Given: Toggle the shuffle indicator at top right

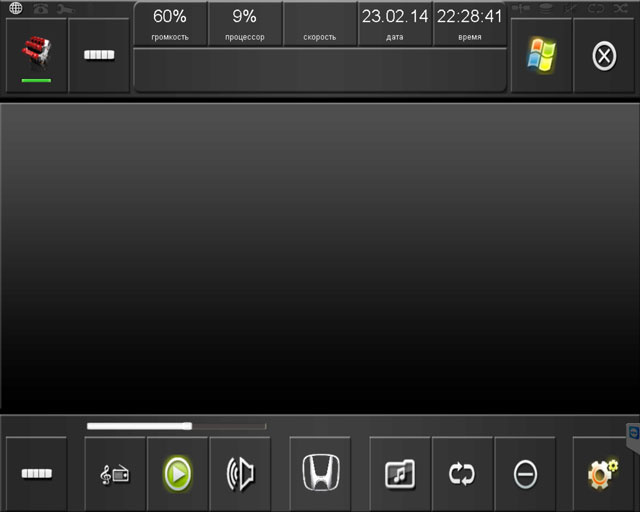Looking at the screenshot, I should pyautogui.click(x=620, y=8).
